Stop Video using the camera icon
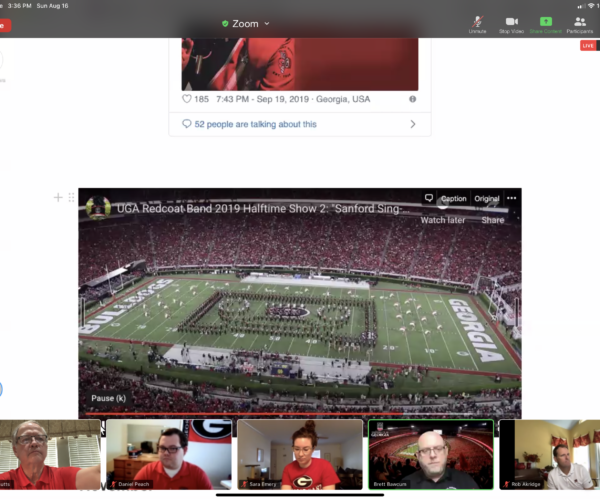 coord(511,25)
